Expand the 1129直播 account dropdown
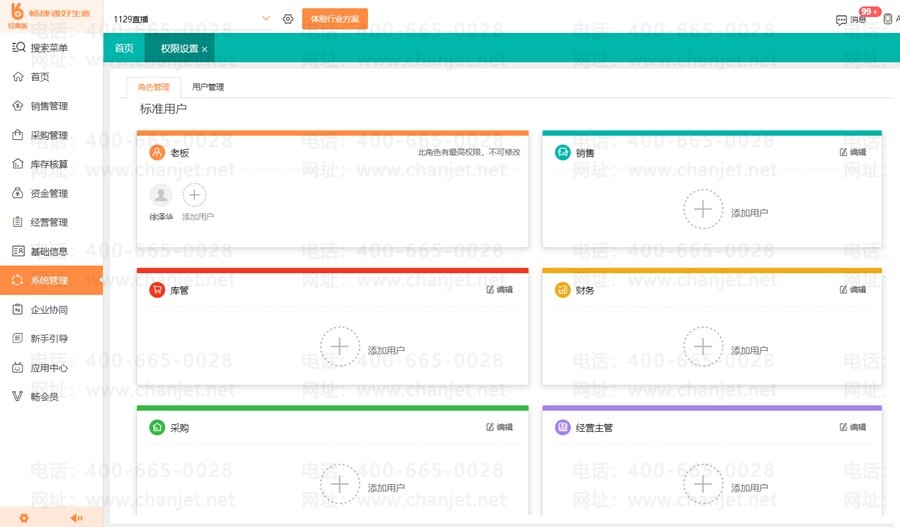 [x=266, y=18]
